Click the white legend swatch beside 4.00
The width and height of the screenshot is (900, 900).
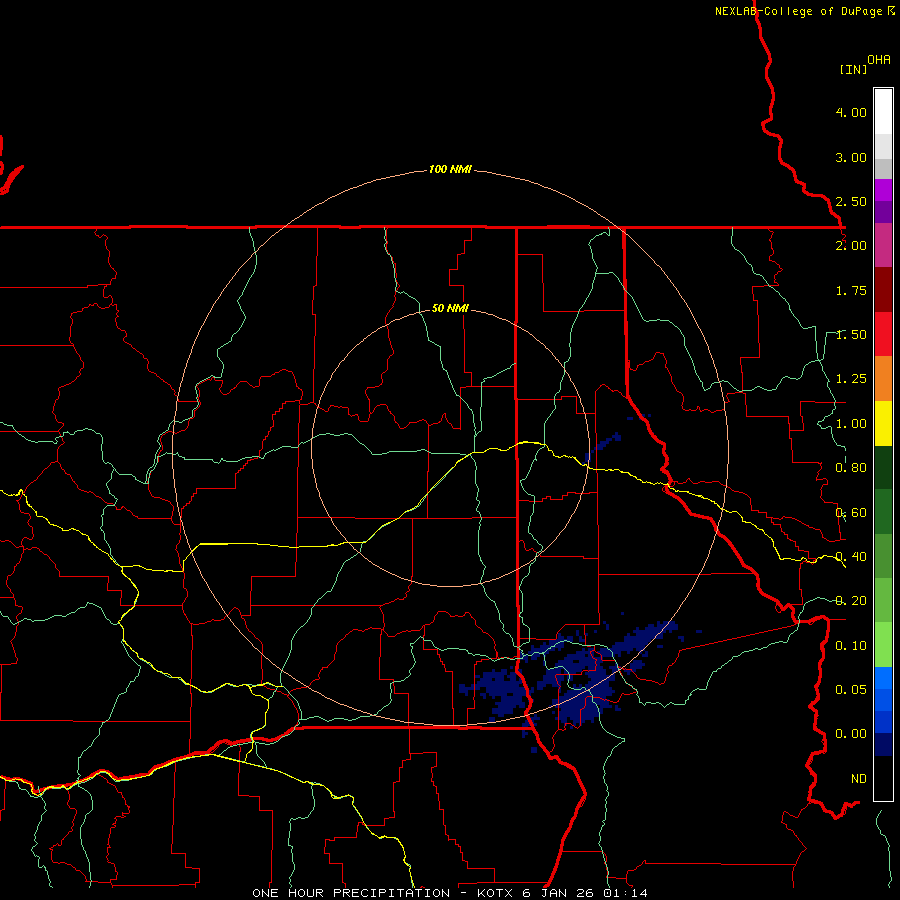pyautogui.click(x=883, y=112)
